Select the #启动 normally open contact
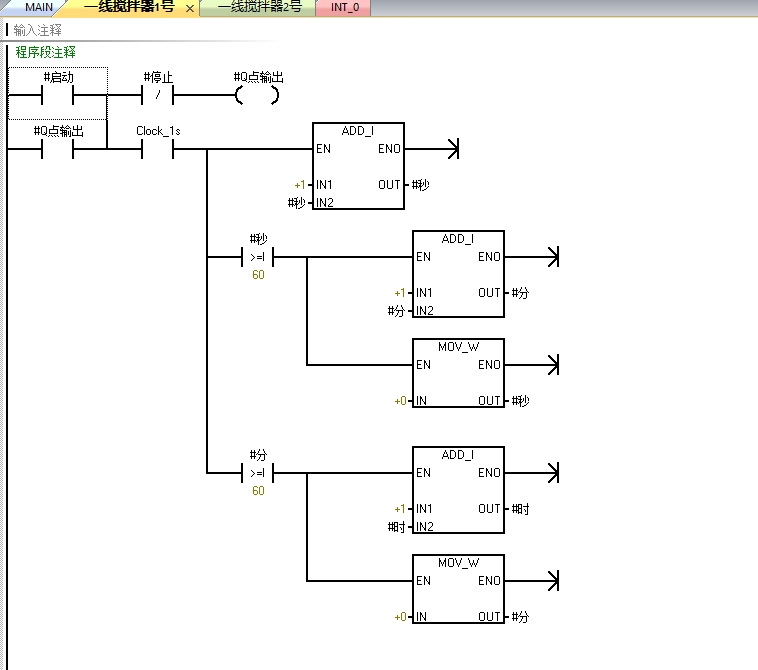Screen dimensions: 758x670 coord(58,96)
